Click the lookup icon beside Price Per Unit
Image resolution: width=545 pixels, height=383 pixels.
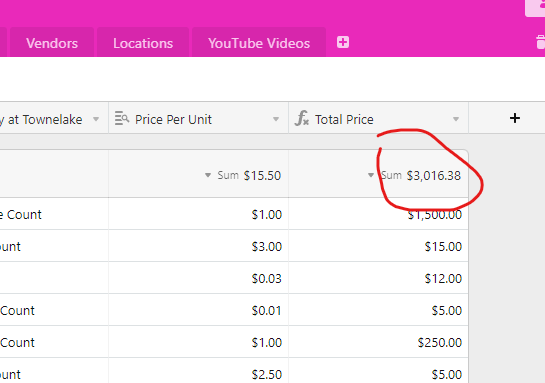coord(122,118)
